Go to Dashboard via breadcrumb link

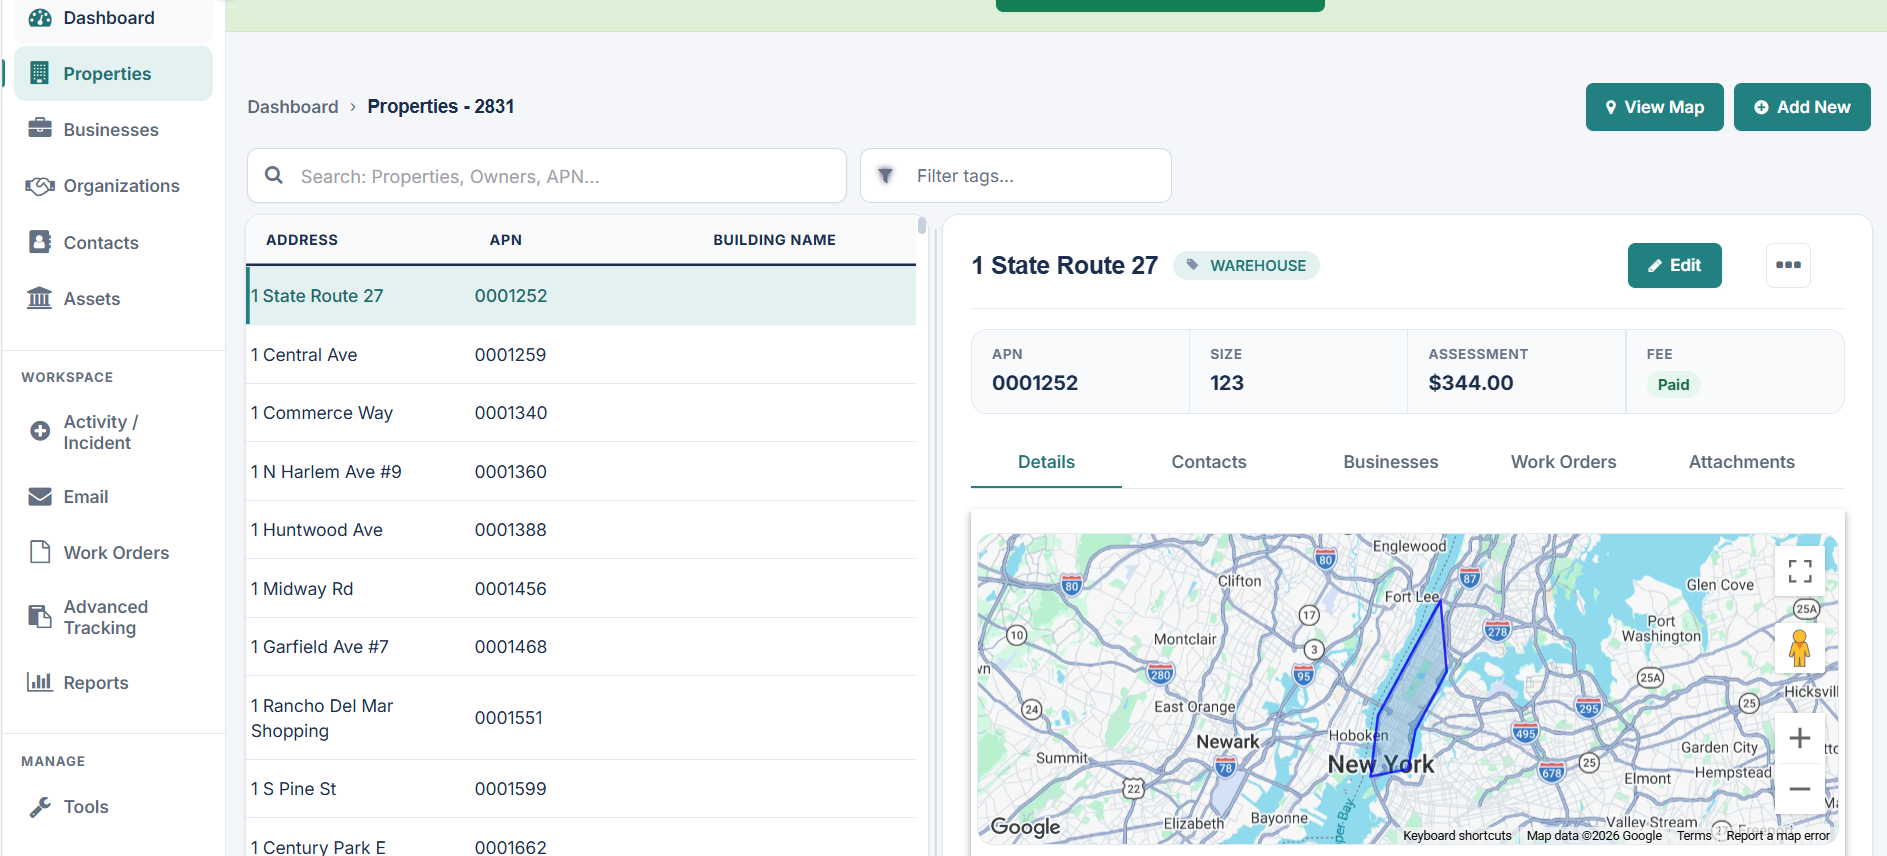[x=293, y=107]
